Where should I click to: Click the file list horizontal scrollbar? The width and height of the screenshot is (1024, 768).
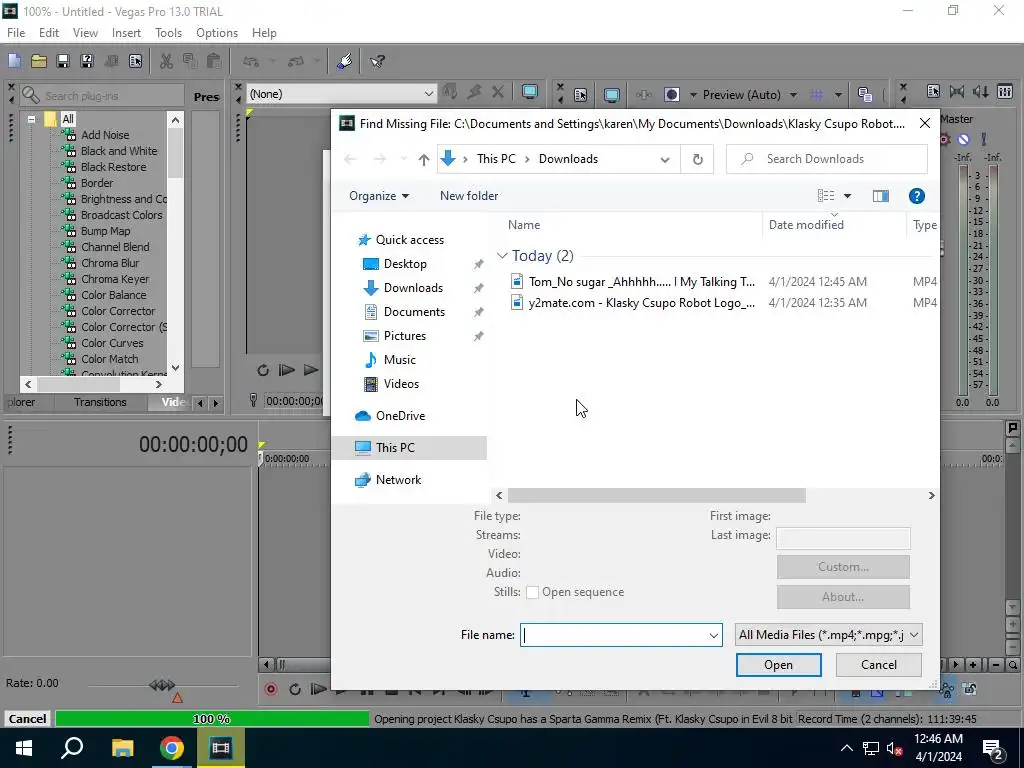point(656,496)
